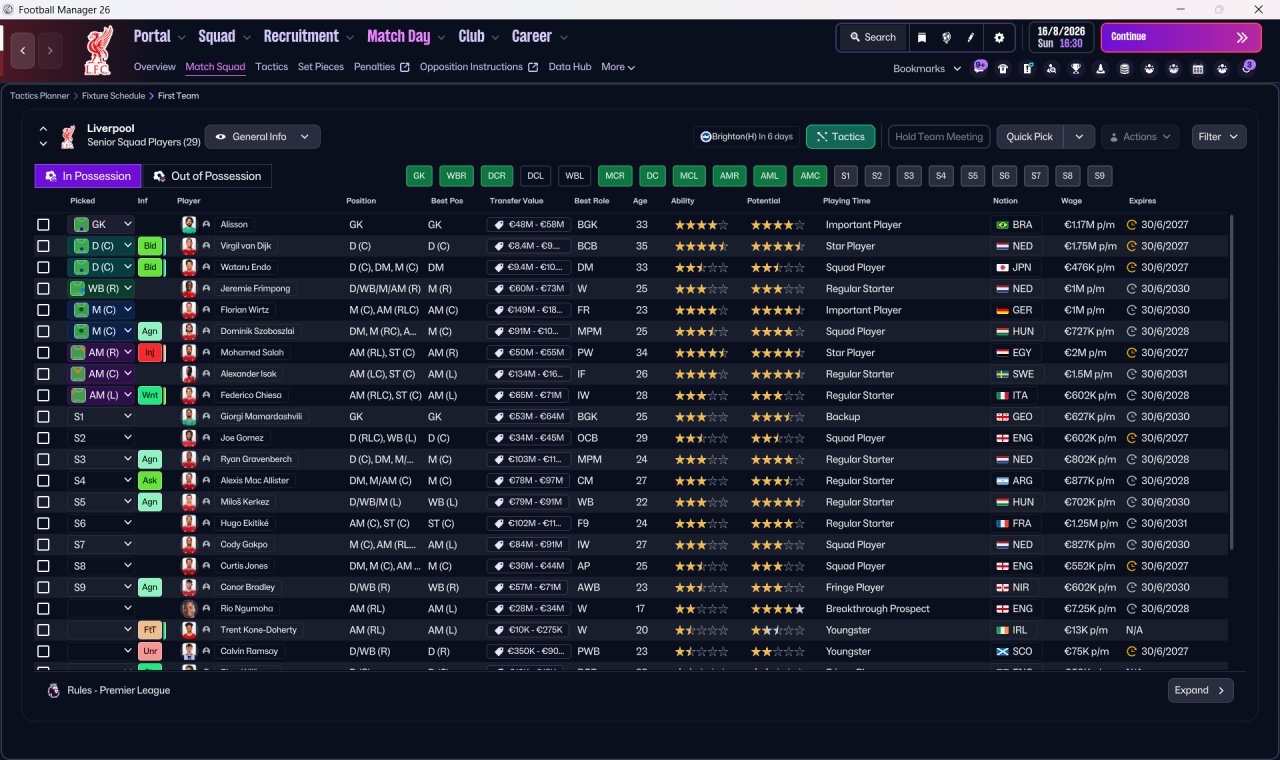Select the DCL position slot
Image resolution: width=1280 pixels, height=760 pixels.
[535, 176]
